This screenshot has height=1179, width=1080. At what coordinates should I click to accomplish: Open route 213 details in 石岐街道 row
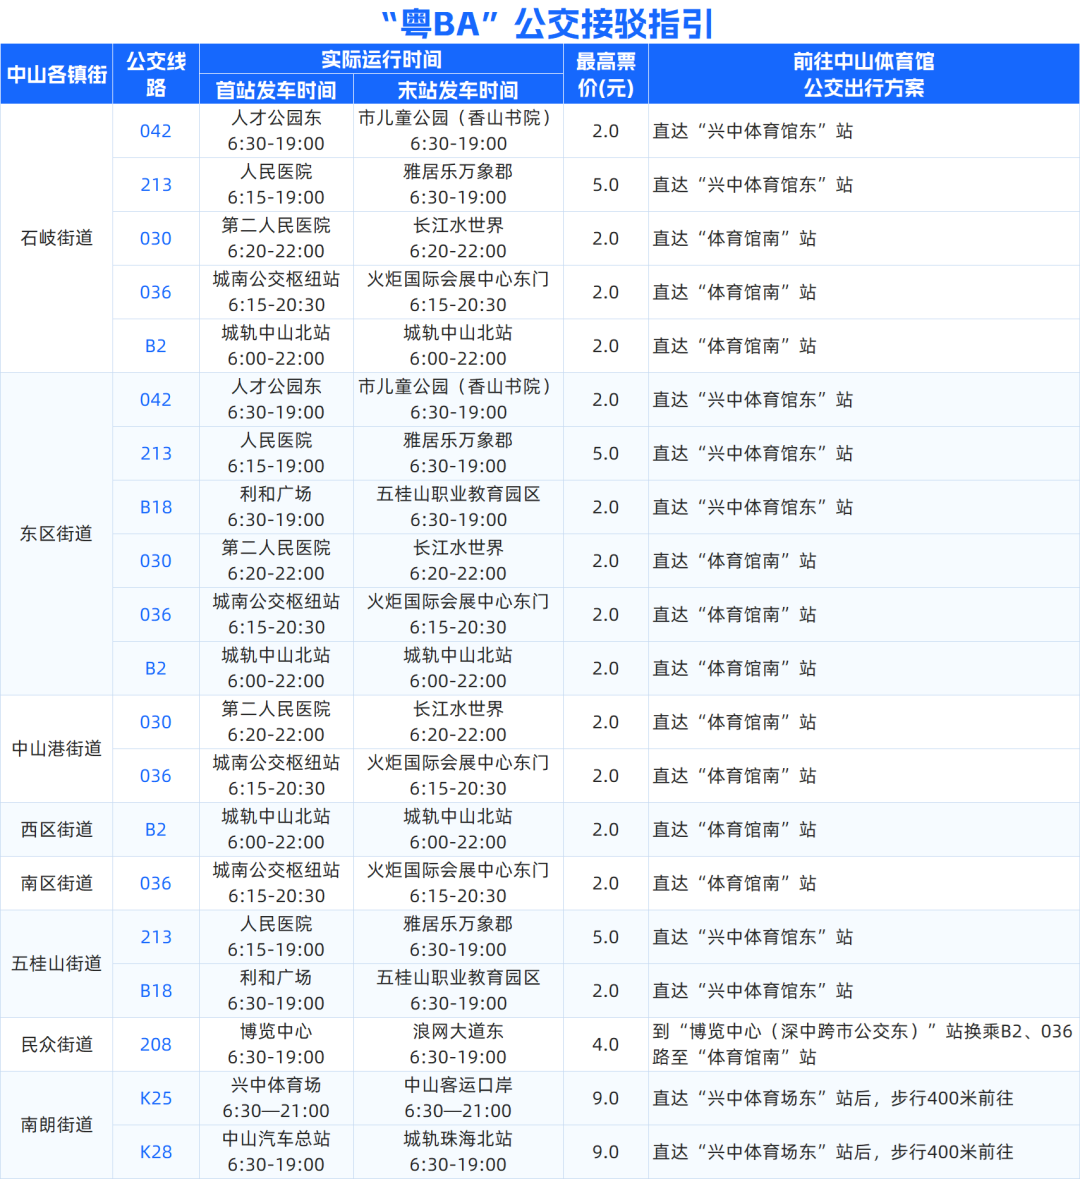point(156,185)
